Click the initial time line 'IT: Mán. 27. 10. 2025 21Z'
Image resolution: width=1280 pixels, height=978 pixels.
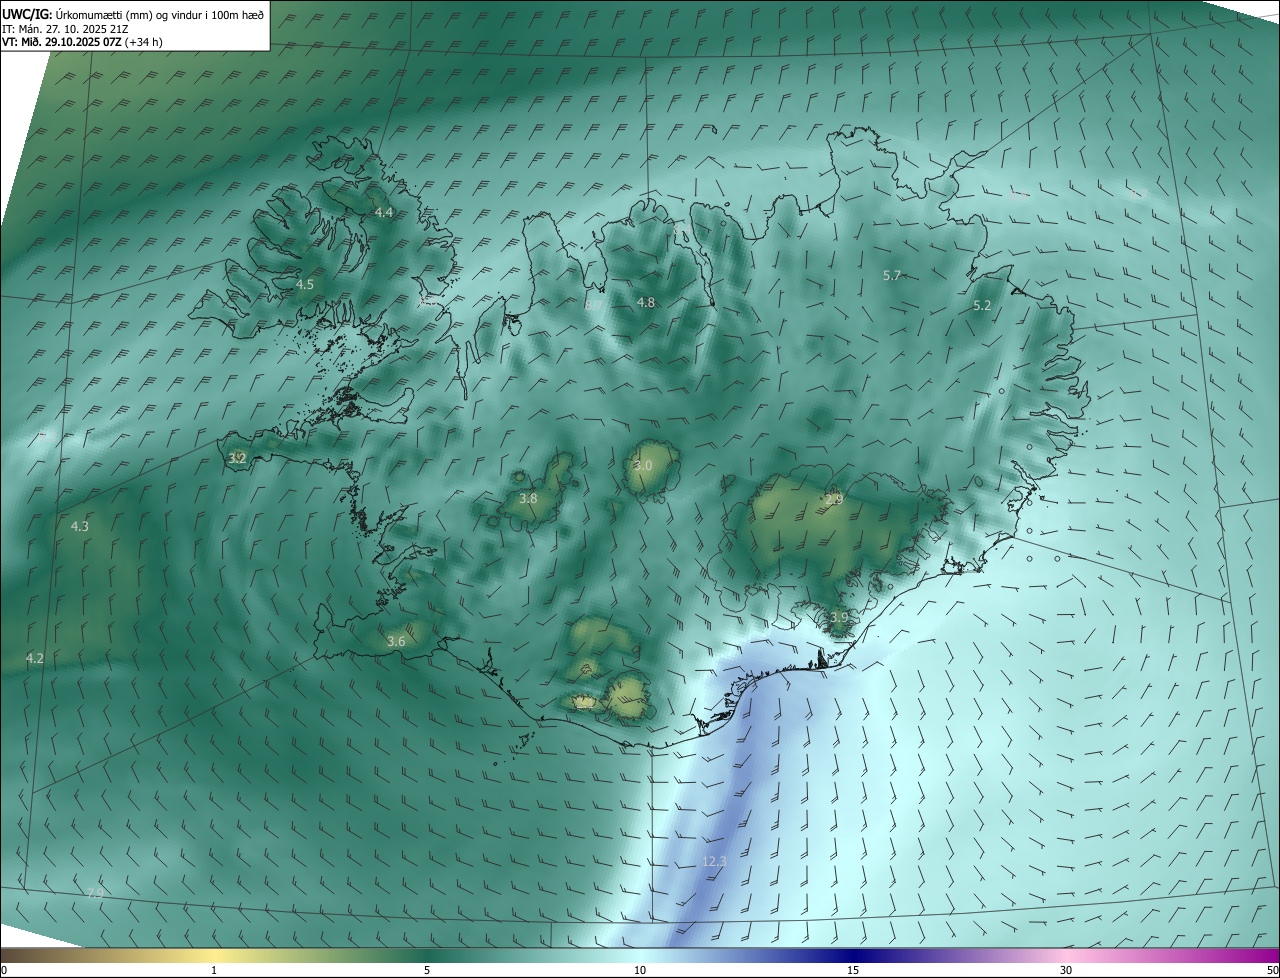64,28
